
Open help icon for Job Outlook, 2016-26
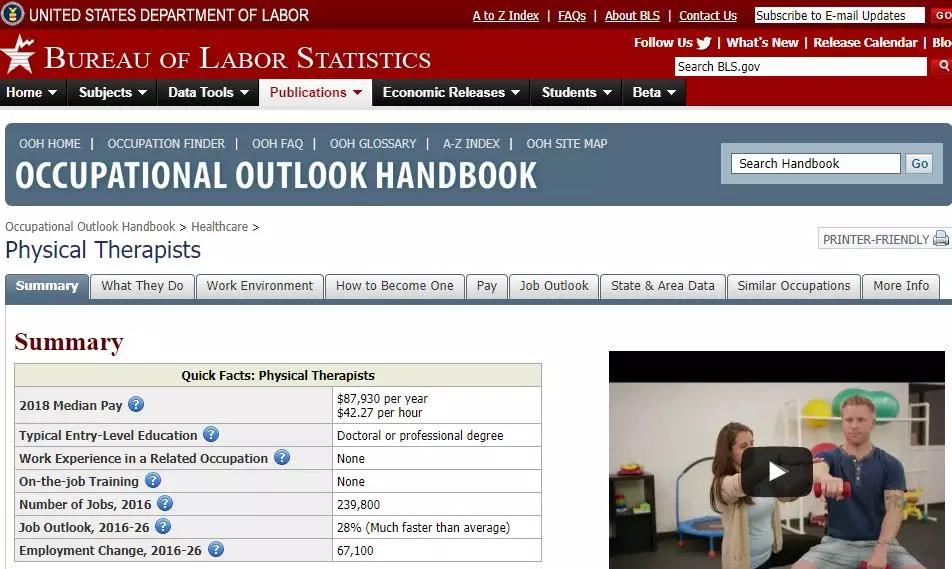pos(163,526)
